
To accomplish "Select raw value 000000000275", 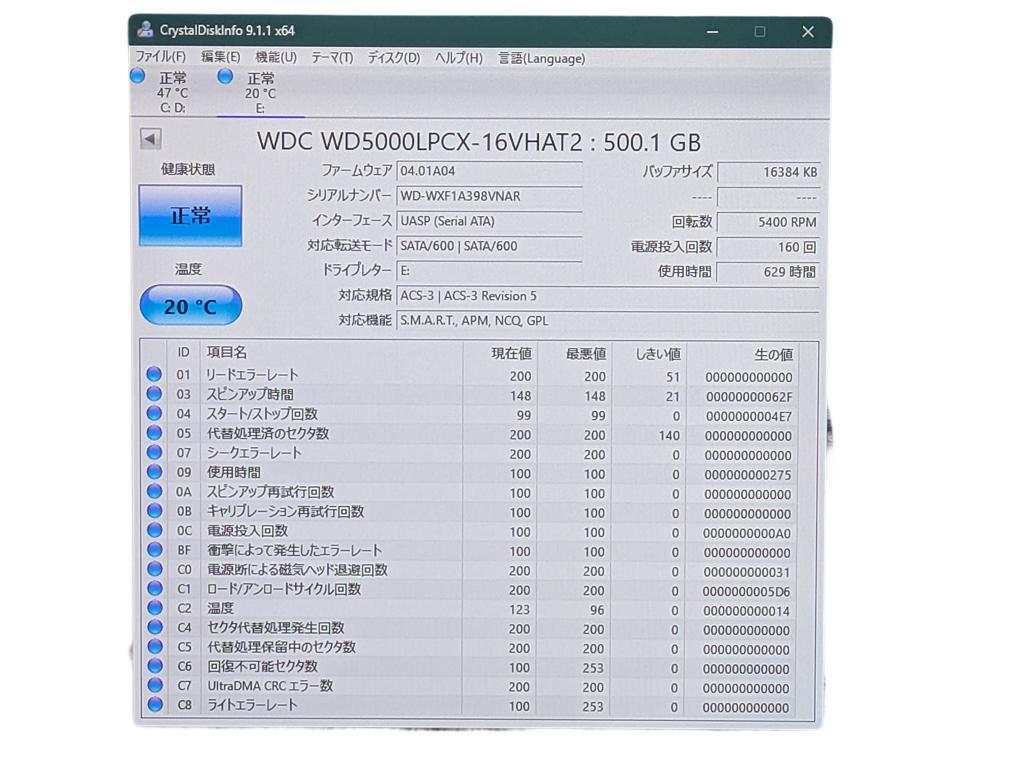I will coord(748,475).
